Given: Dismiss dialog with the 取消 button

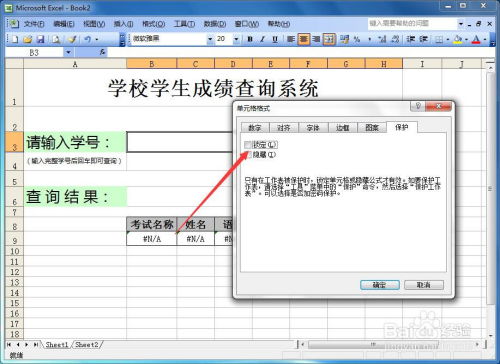Looking at the screenshot, I should (424, 285).
